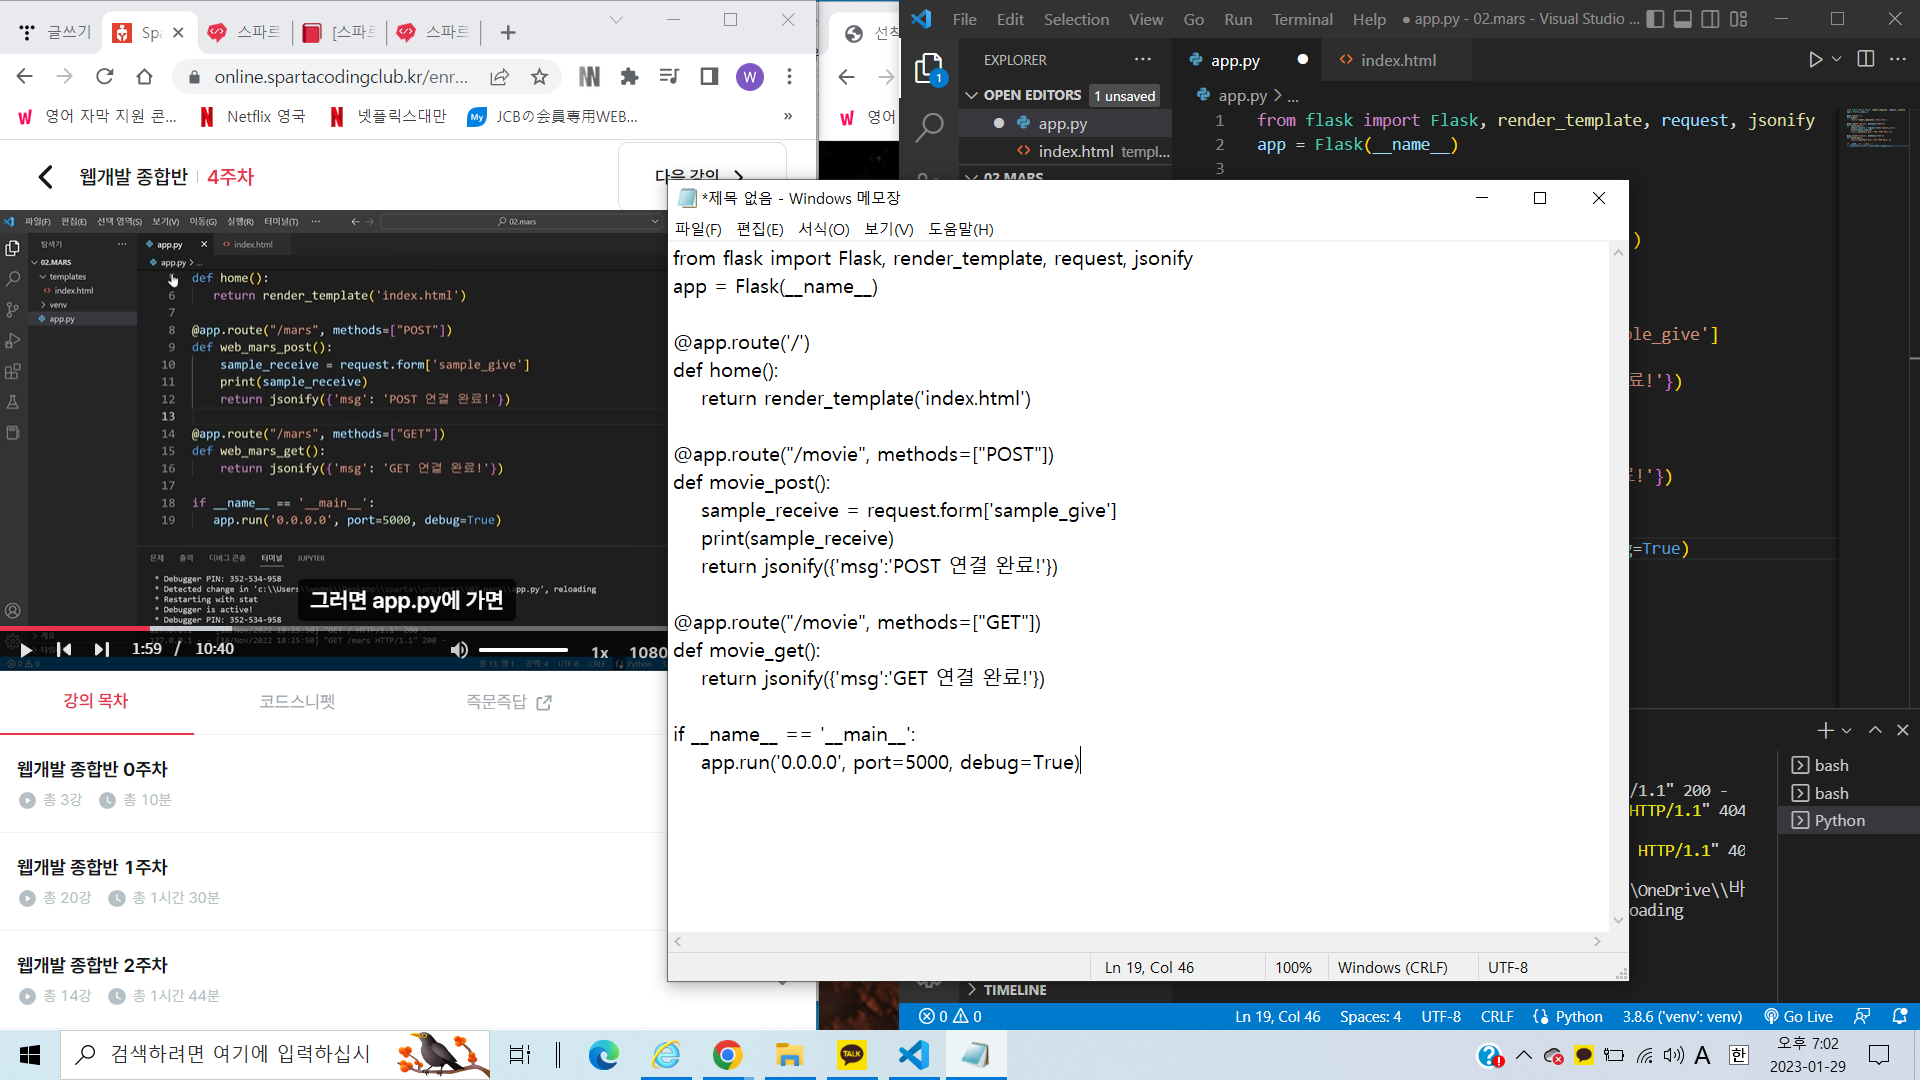Viewport: 1920px width, 1080px height.
Task: Reload the Sparta Coding Club page in Chrome
Action: coord(105,77)
